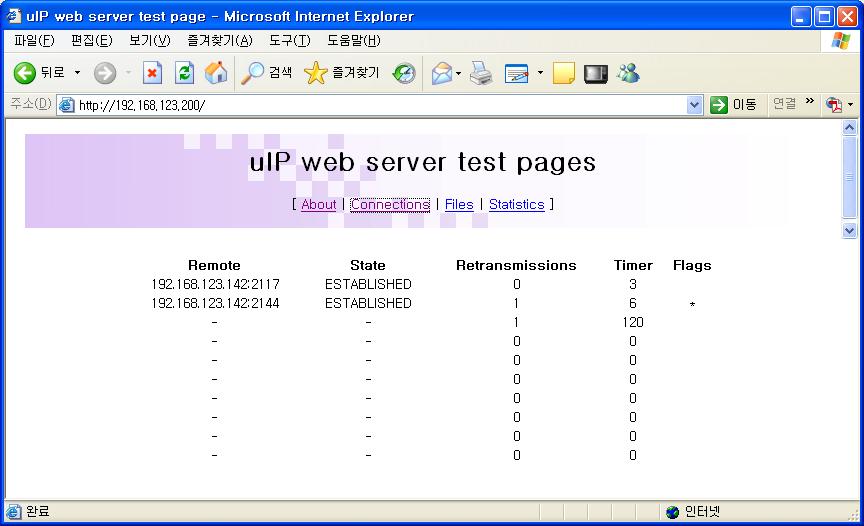This screenshot has width=864, height=526.
Task: Expand the Links bar chevron
Action: click(809, 101)
